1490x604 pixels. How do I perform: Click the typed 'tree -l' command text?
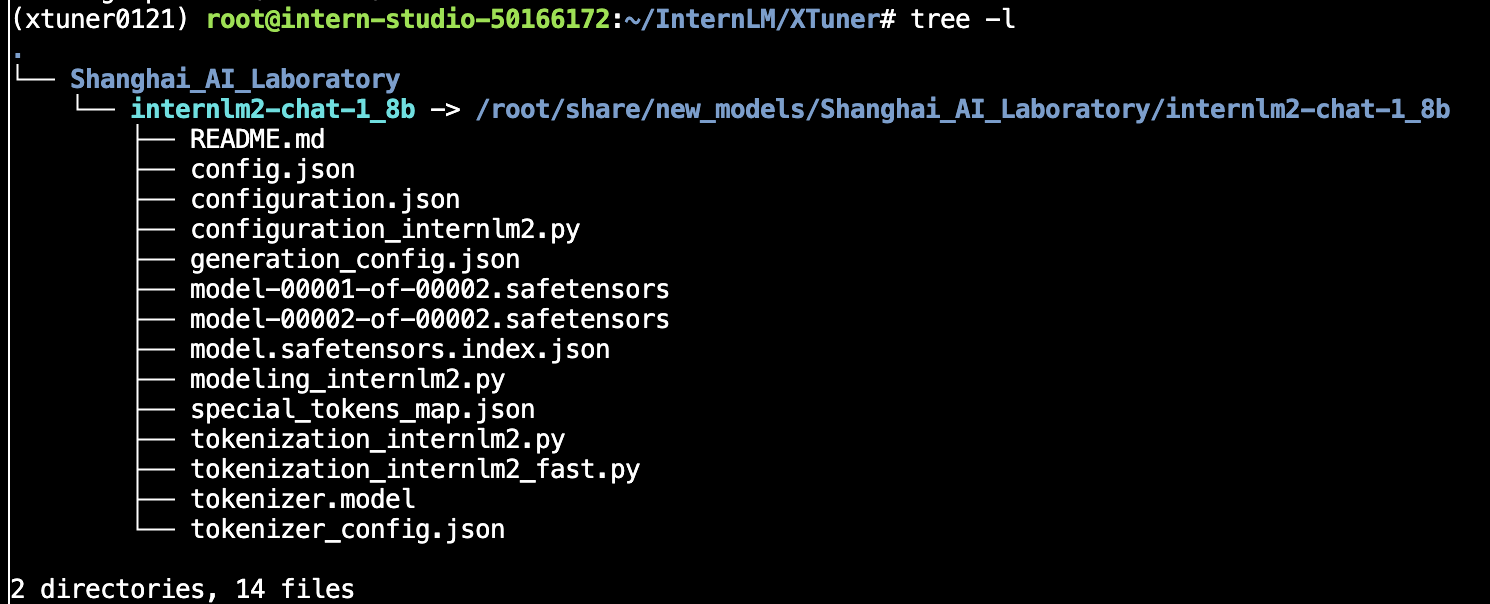click(962, 19)
